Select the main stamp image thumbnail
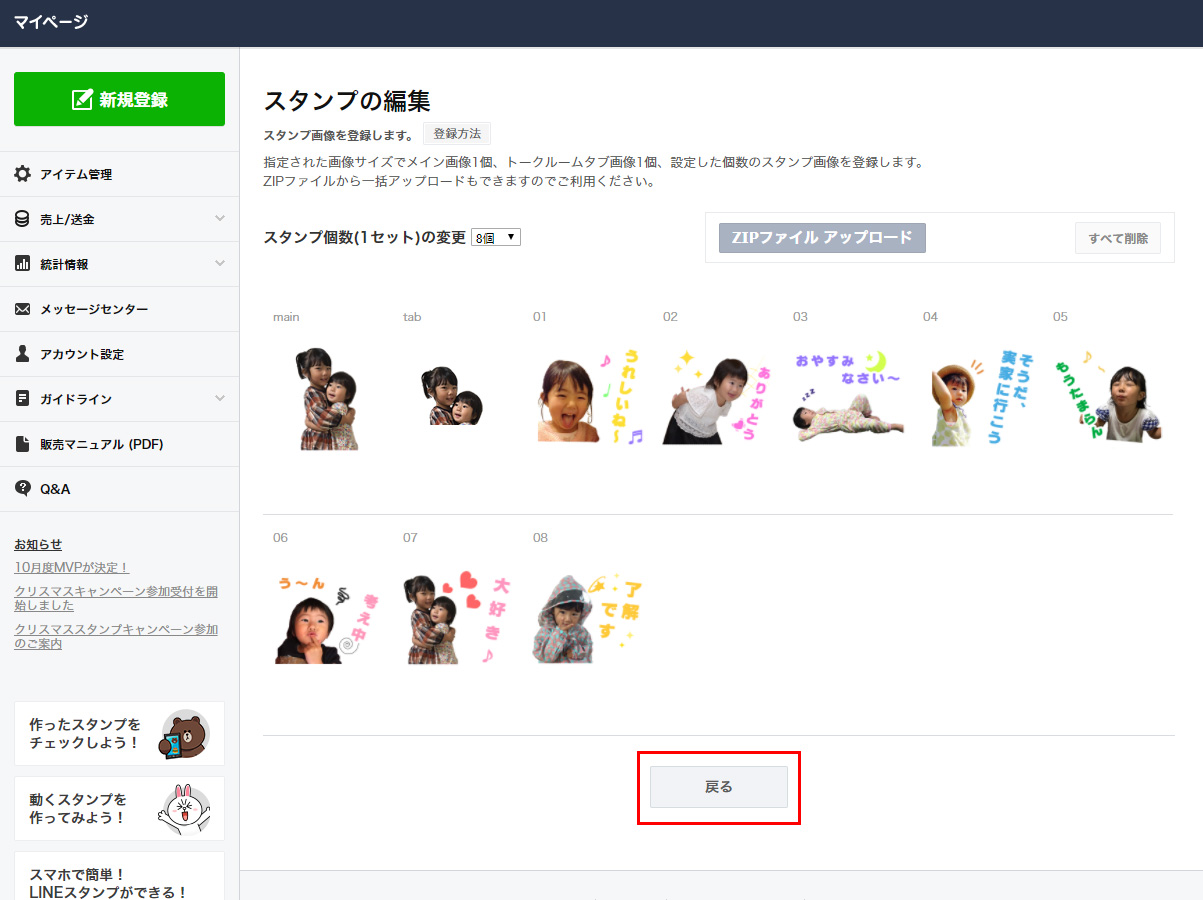The image size is (1203, 900). point(329,399)
